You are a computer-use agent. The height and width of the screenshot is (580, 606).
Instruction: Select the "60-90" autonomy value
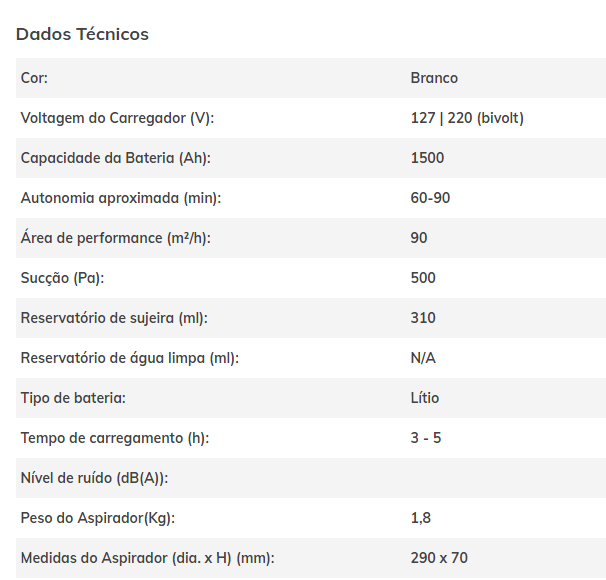coord(430,198)
